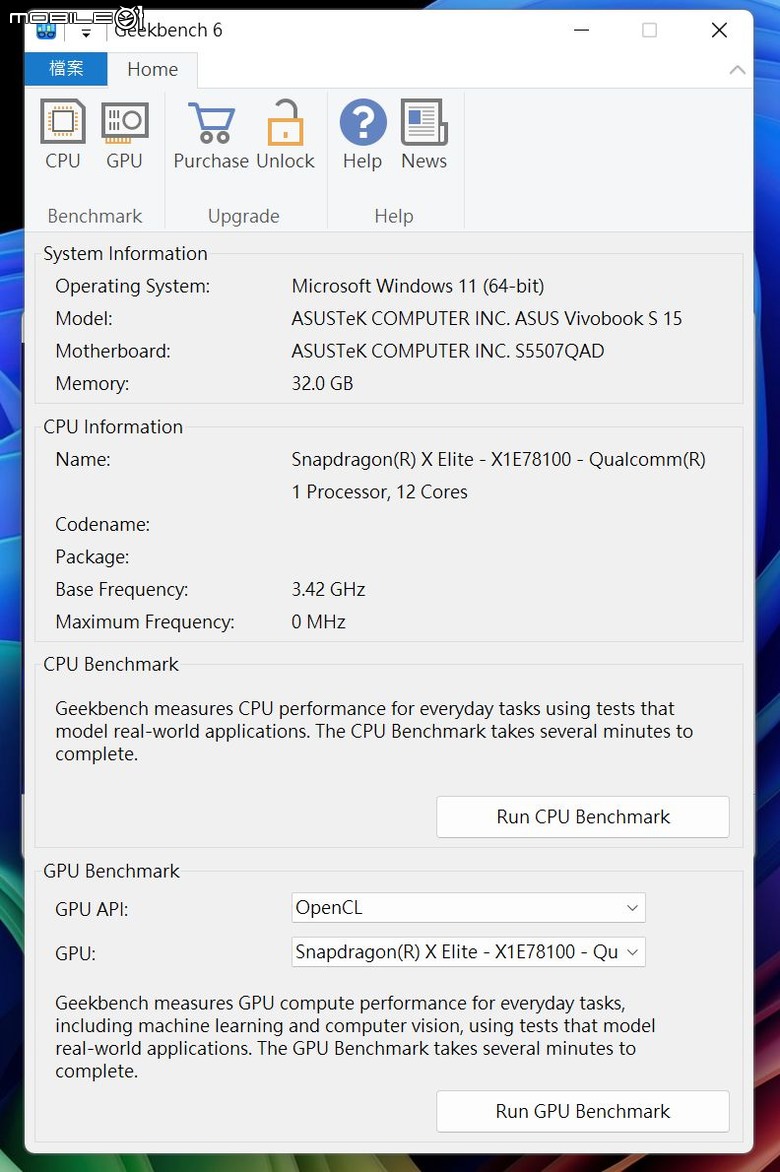
Task: Select the maximum frequency '0 MHz'
Action: [318, 622]
